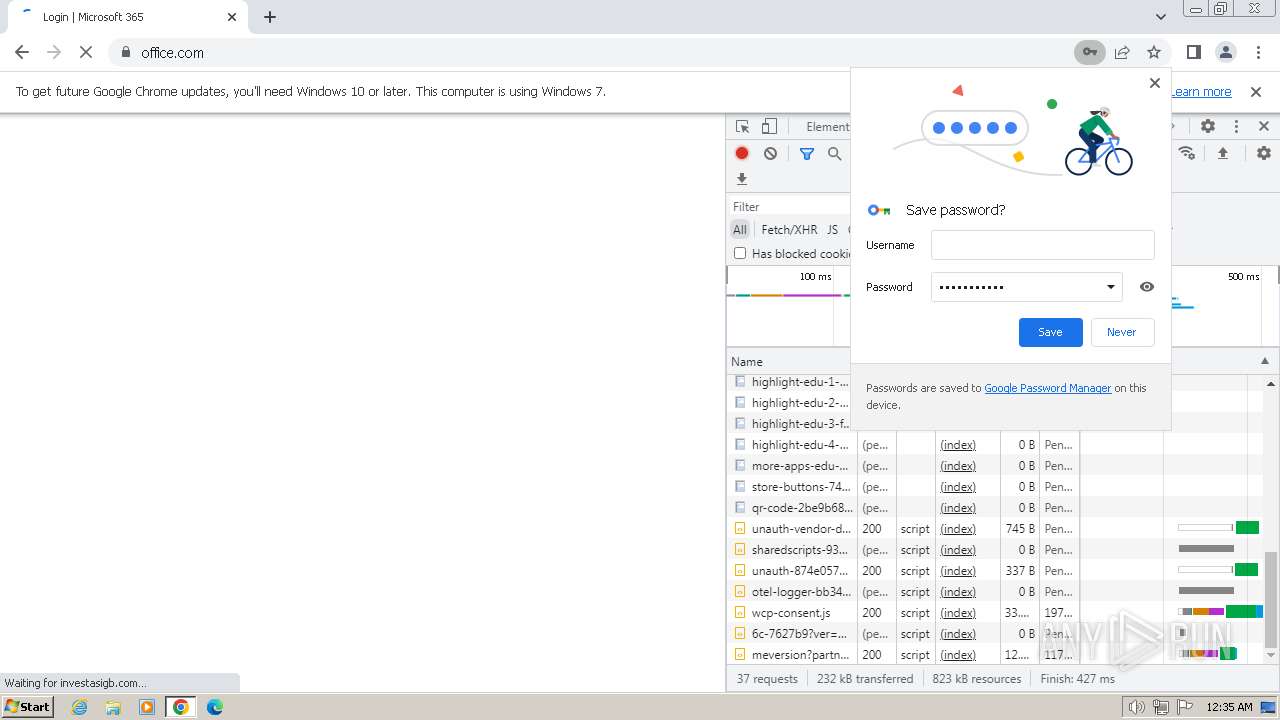Image resolution: width=1280 pixels, height=720 pixels.
Task: Click import HAR upload arrow icon
Action: (1223, 153)
